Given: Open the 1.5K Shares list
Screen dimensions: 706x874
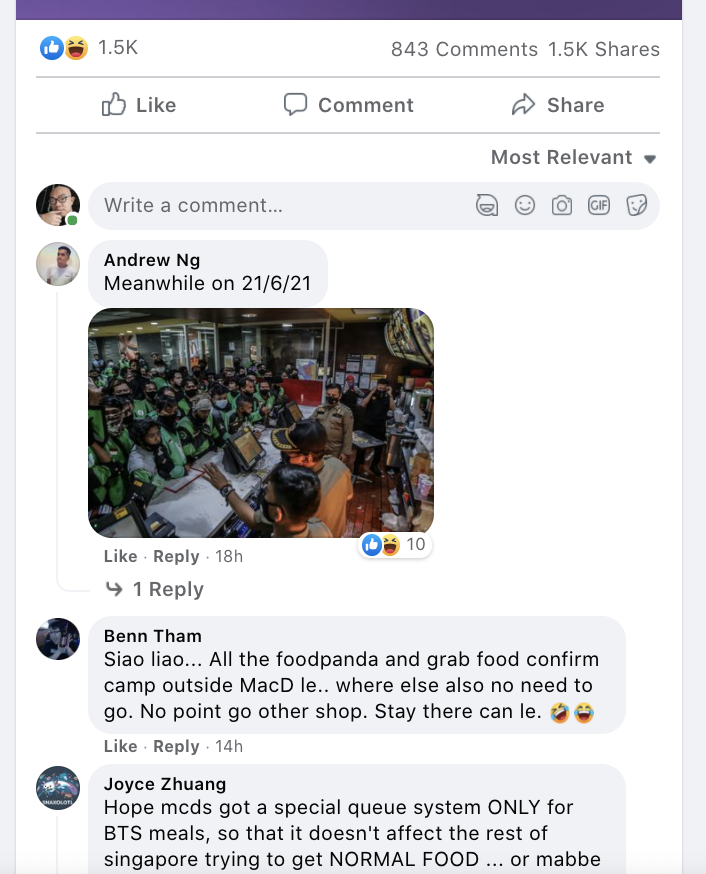Looking at the screenshot, I should [x=604, y=49].
